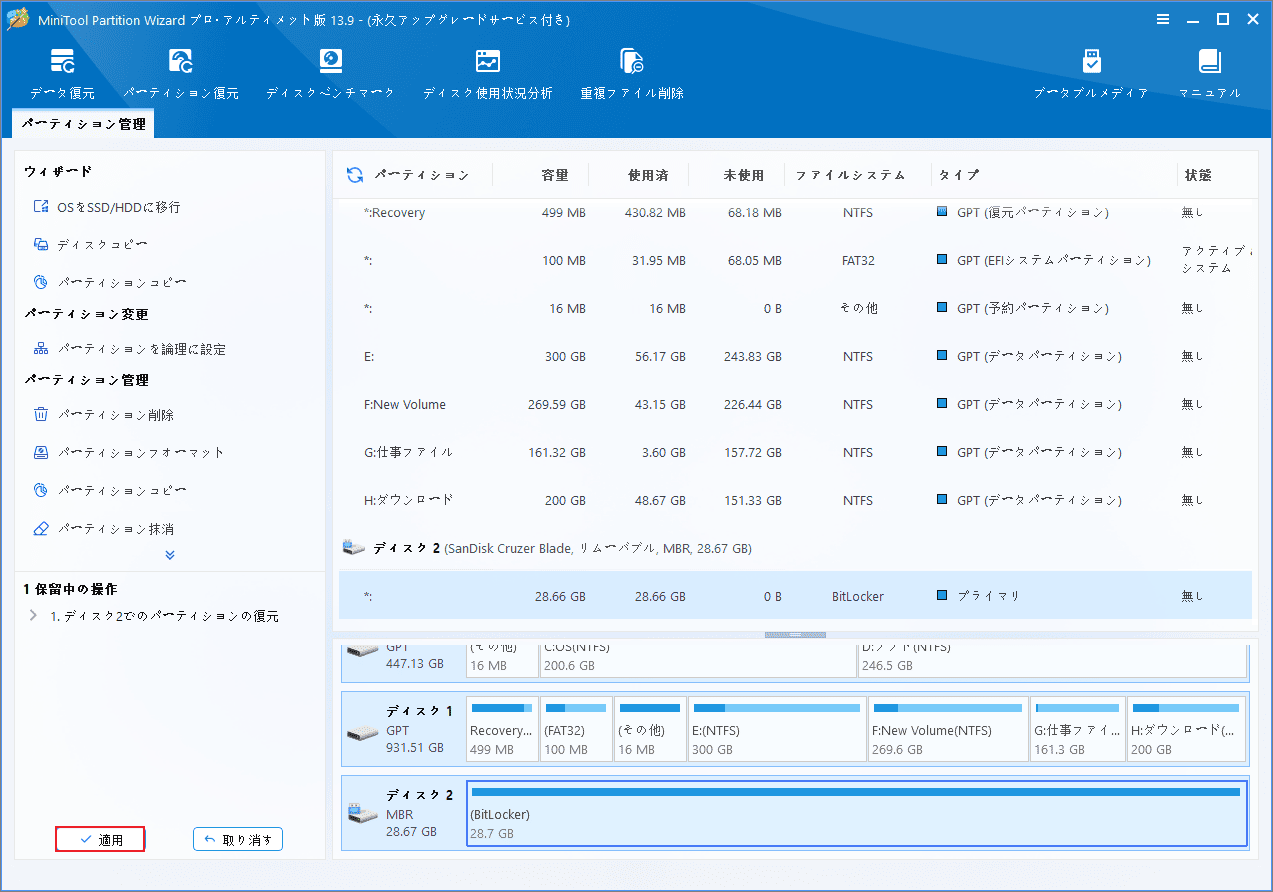
Task: Select the G:仕事ファイル row
Action: tap(795, 452)
